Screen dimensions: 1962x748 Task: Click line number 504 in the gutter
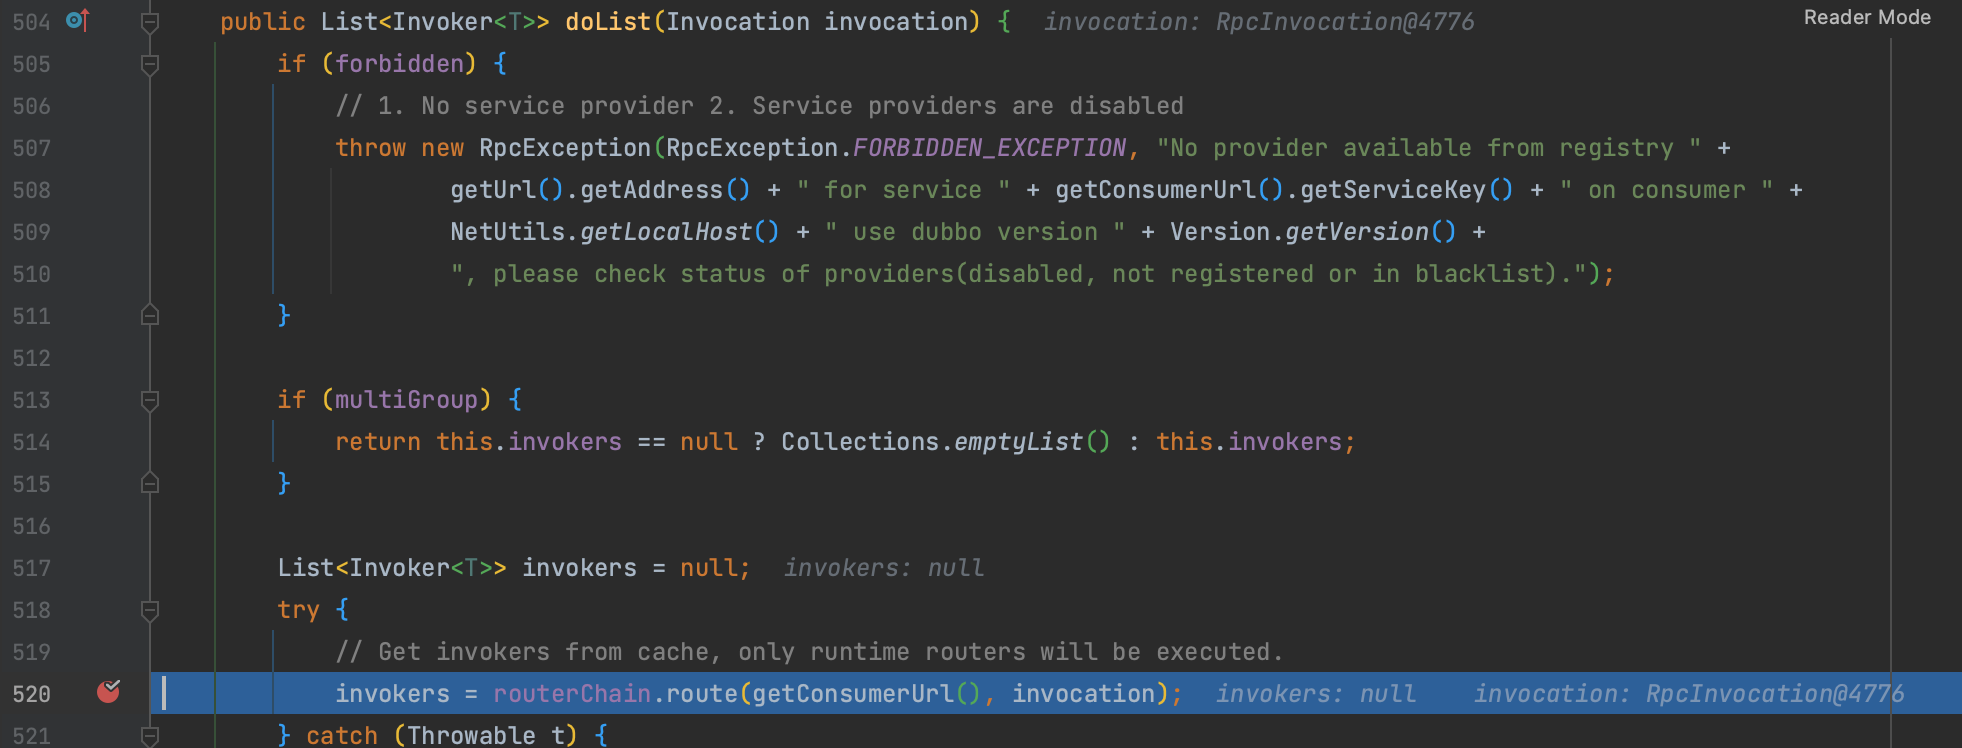point(31,22)
